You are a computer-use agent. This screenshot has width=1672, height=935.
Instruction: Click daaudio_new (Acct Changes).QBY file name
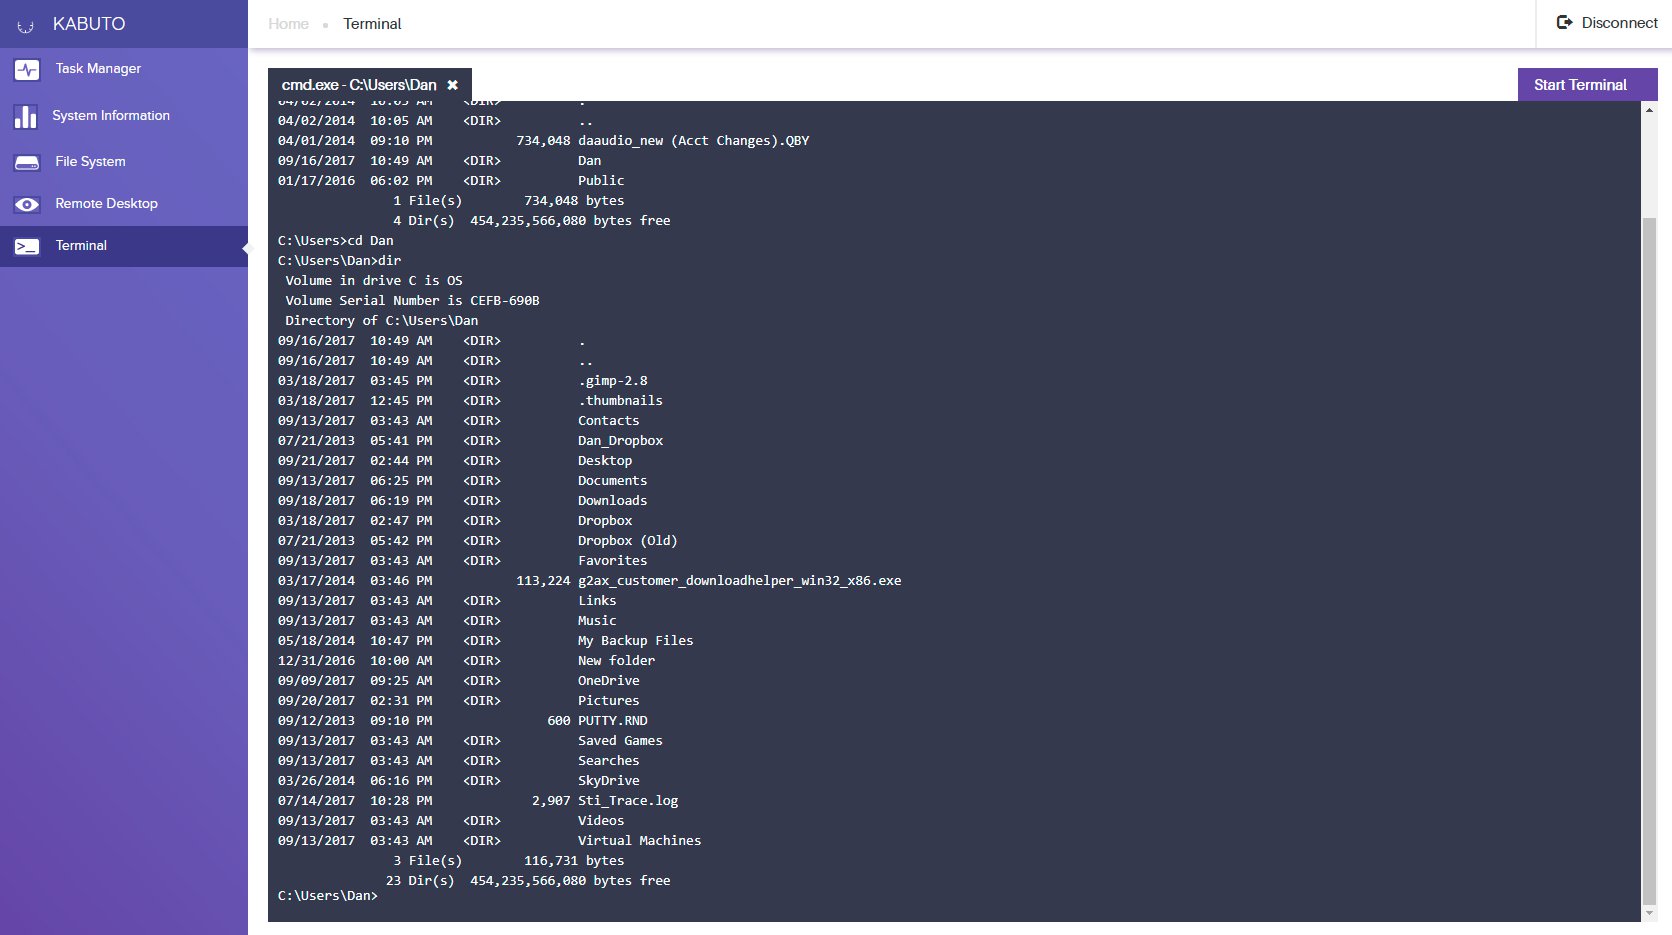coord(693,141)
